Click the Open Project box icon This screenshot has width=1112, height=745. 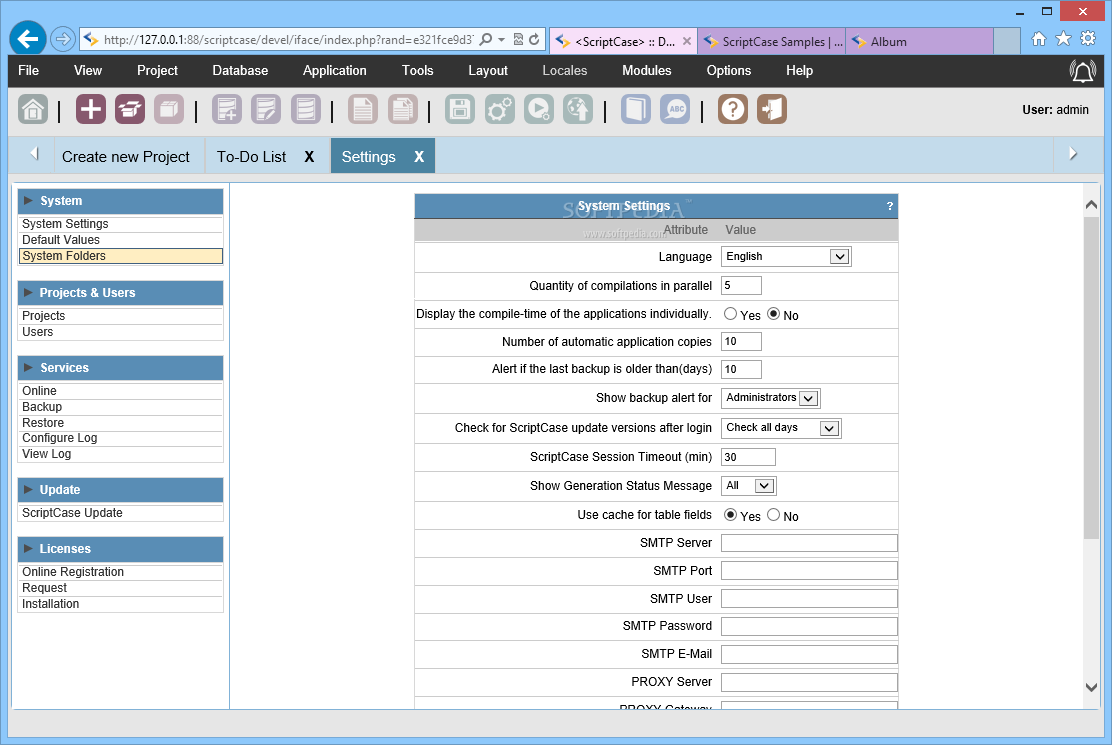[130, 110]
